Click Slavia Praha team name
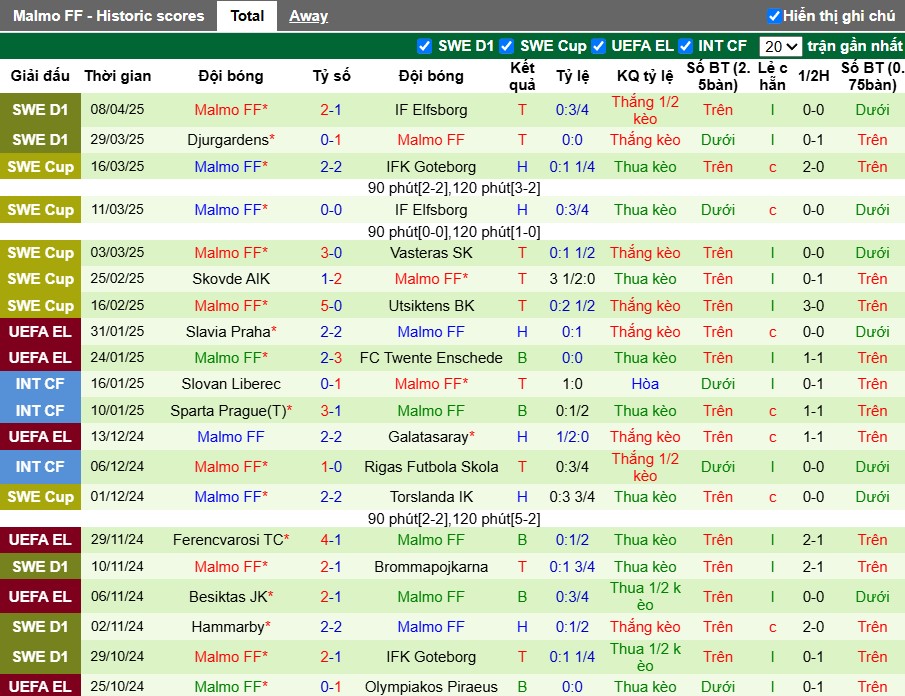 (x=231, y=332)
